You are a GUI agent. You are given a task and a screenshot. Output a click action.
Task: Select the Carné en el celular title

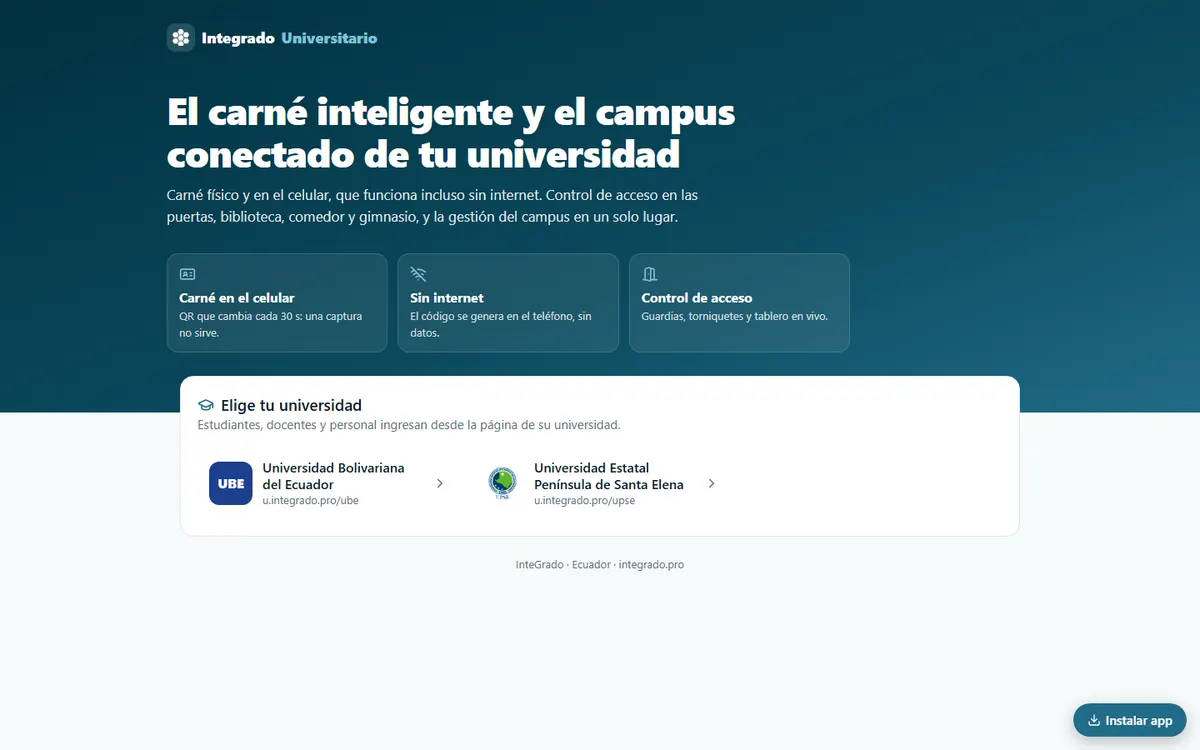pos(237,298)
